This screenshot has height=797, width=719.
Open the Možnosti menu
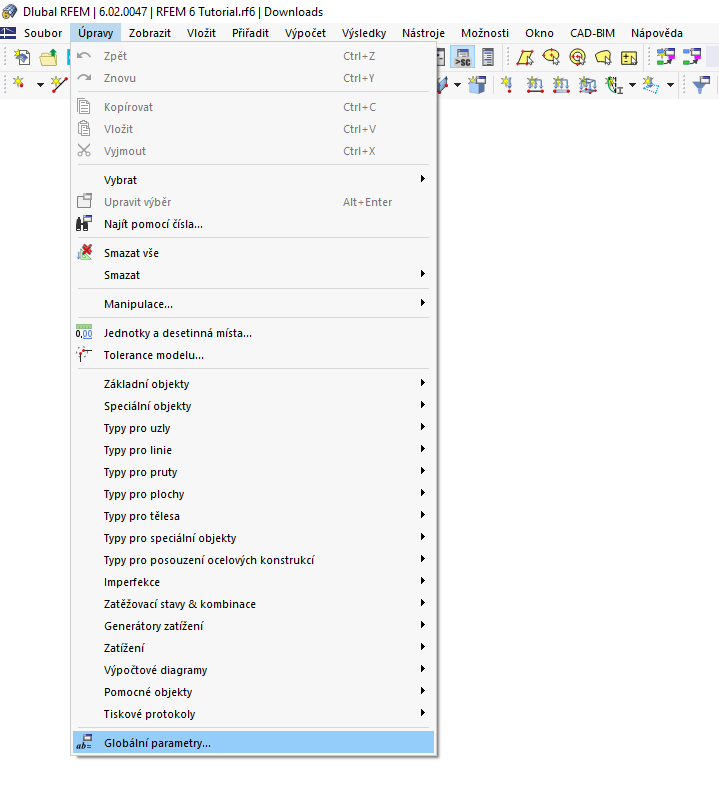click(x=485, y=33)
